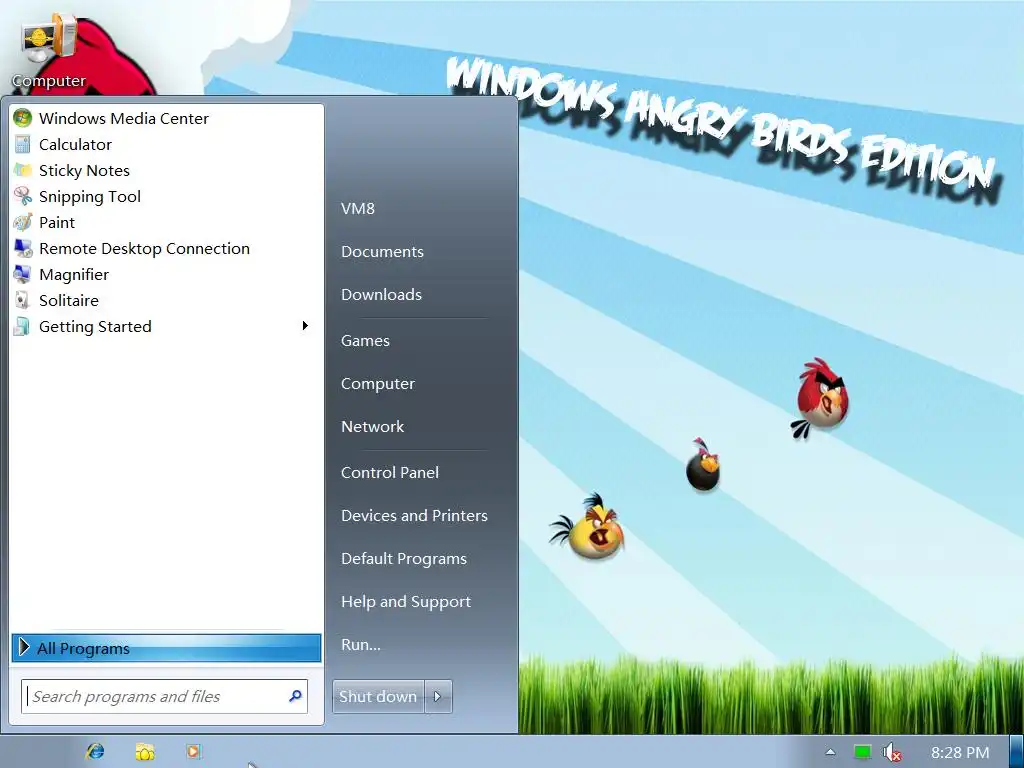Click the Snipping Tool label

point(89,197)
